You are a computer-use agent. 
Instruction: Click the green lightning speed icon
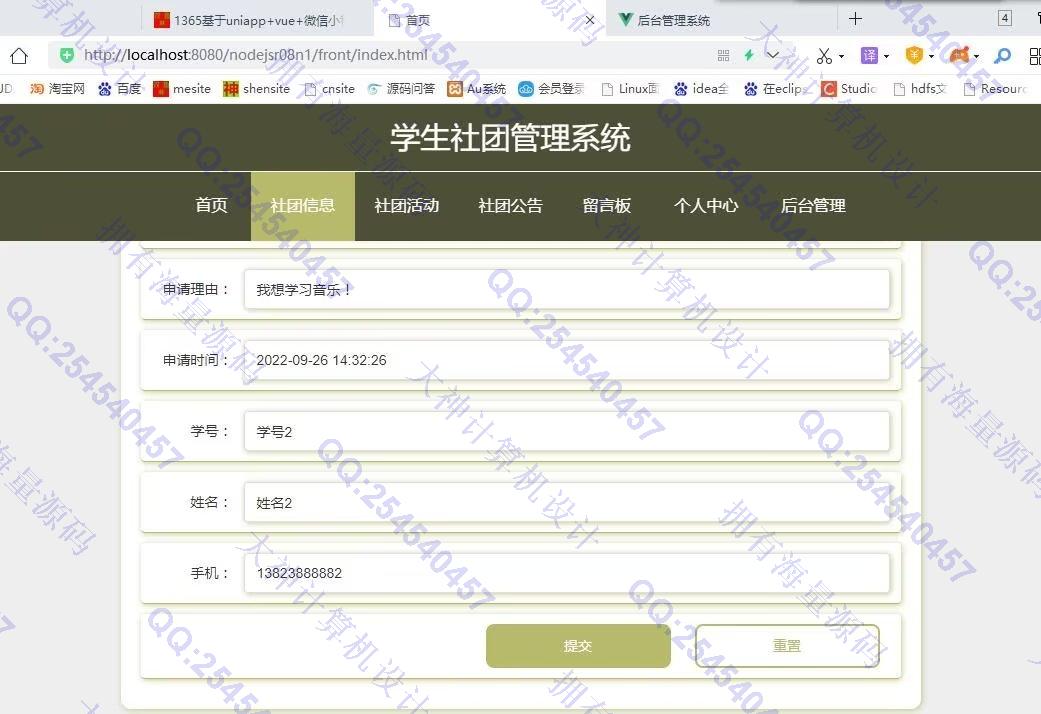point(750,55)
